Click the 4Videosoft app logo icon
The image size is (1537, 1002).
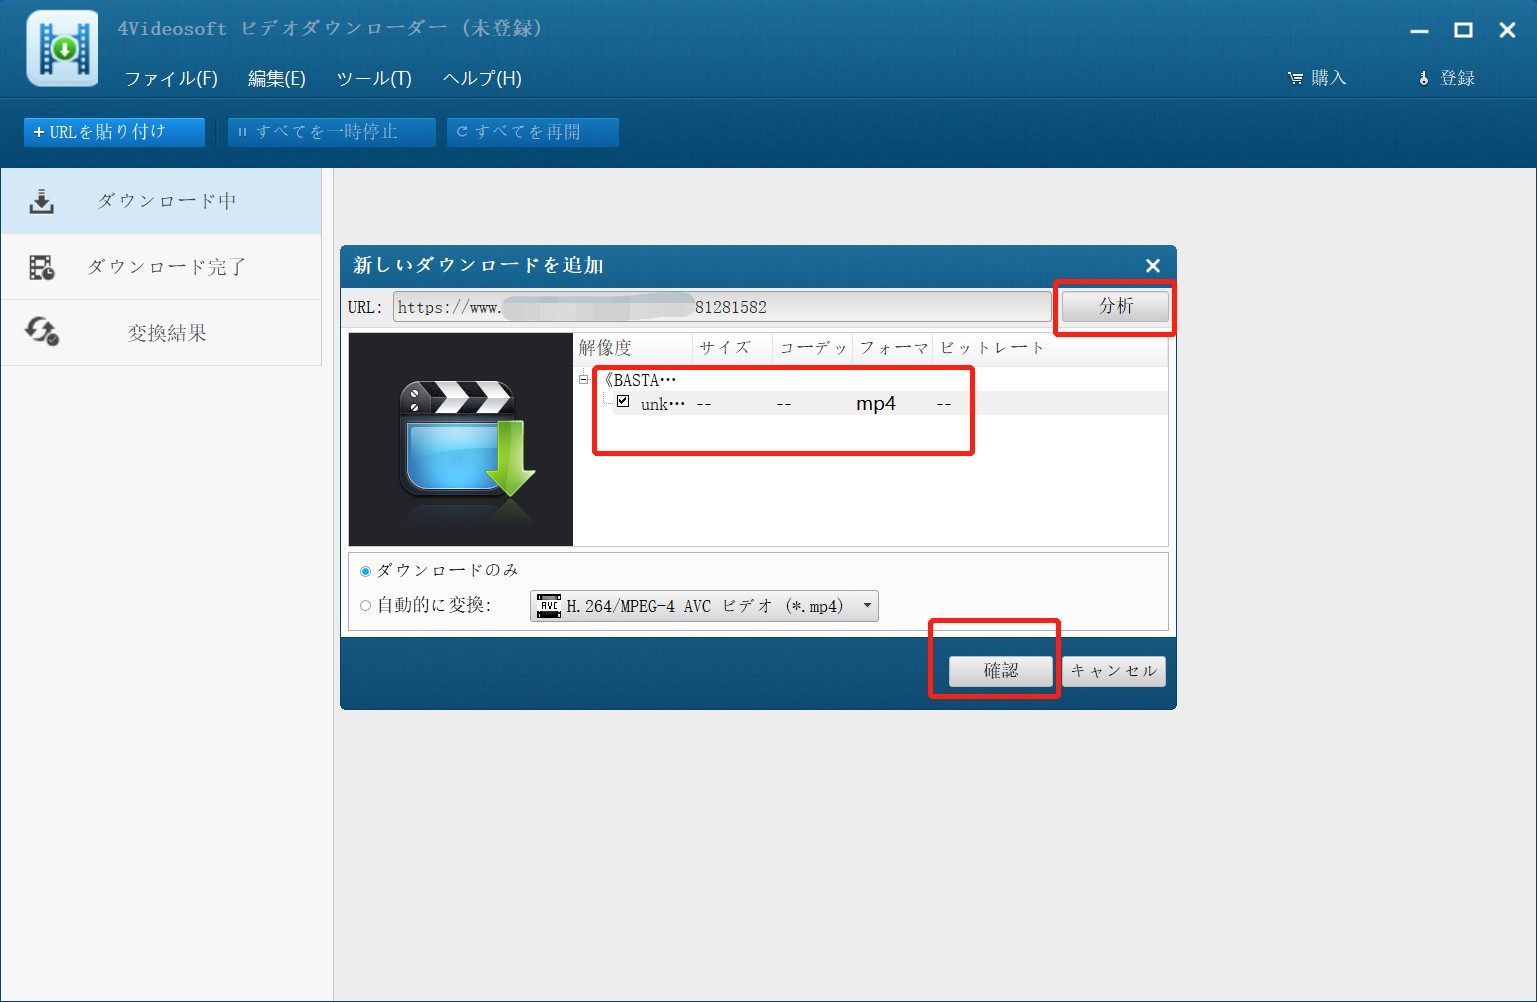tap(63, 48)
